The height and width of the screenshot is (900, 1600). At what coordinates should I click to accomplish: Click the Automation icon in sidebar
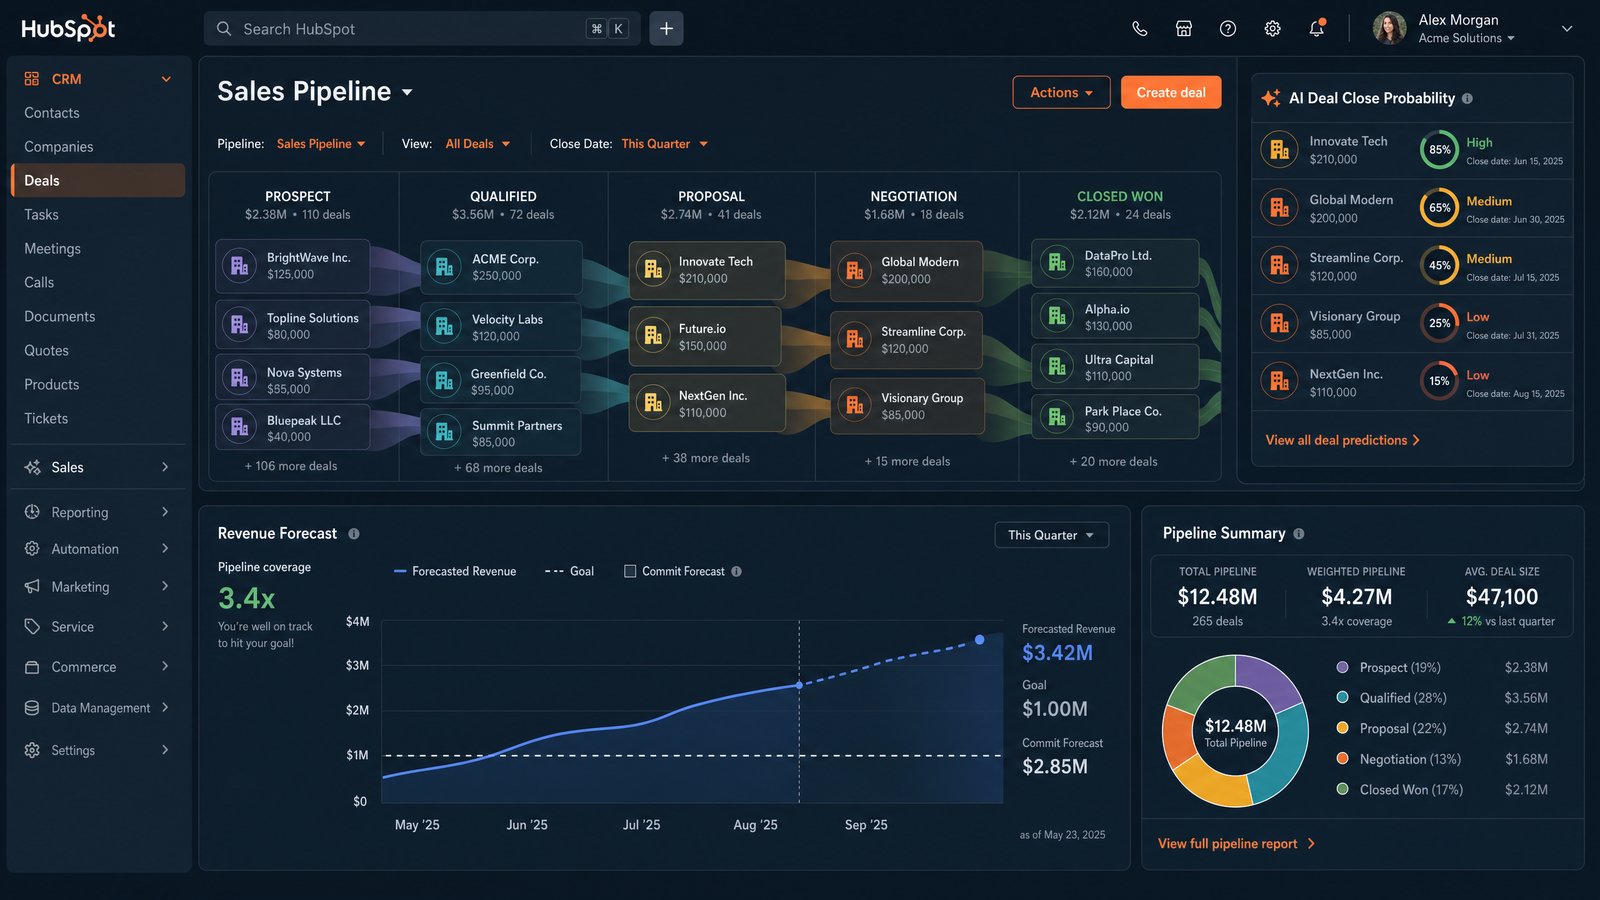32,549
